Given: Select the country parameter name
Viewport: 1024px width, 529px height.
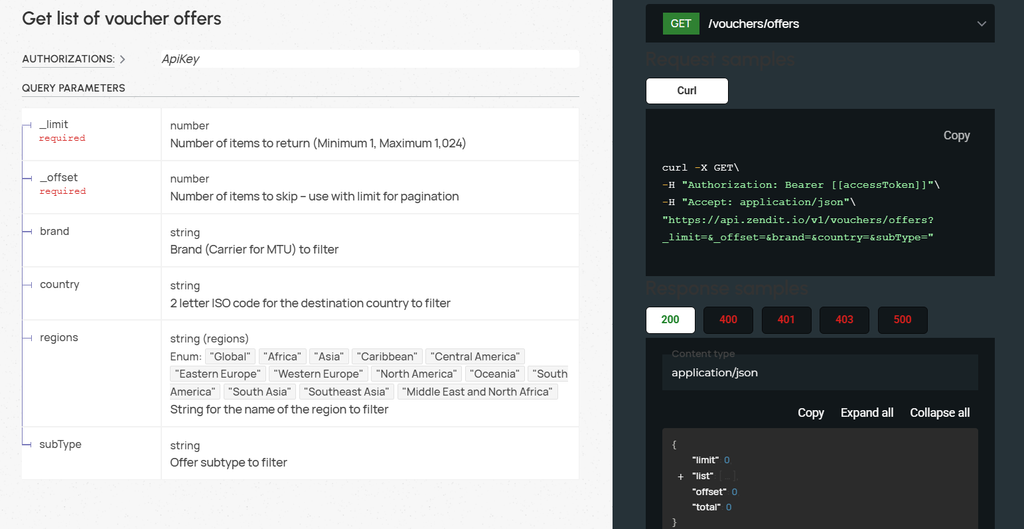Looking at the screenshot, I should (59, 285).
